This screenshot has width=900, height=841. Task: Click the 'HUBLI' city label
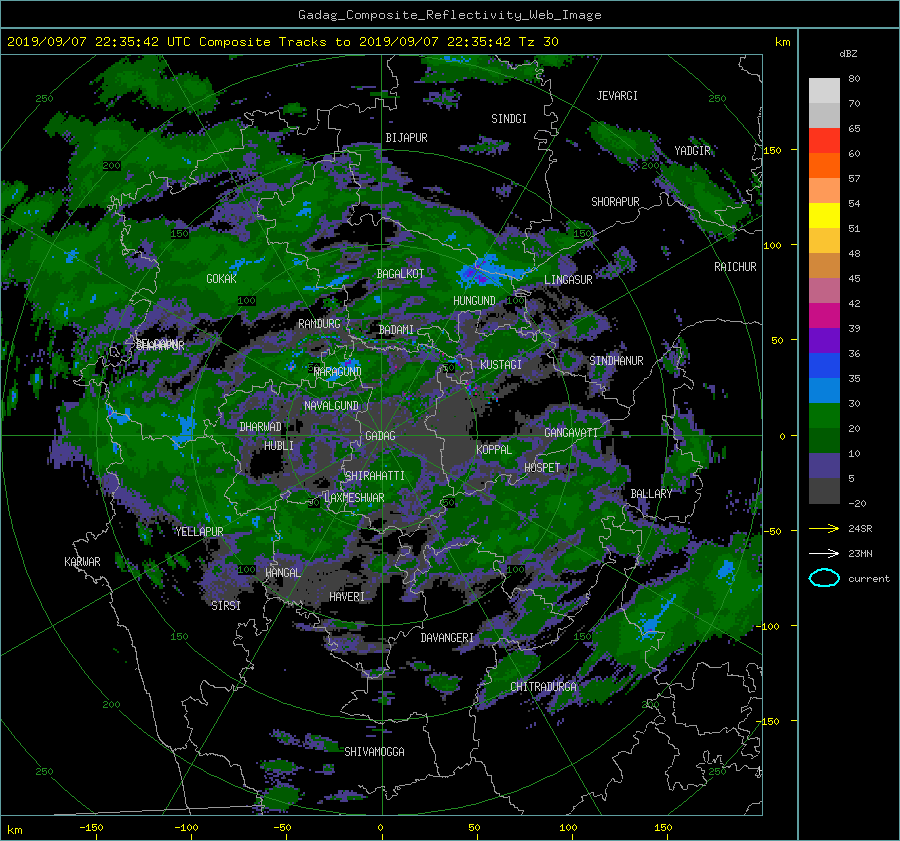point(278,446)
